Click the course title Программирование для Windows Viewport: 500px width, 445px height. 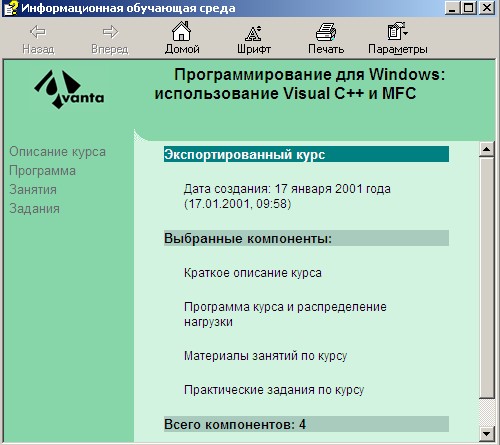point(300,84)
